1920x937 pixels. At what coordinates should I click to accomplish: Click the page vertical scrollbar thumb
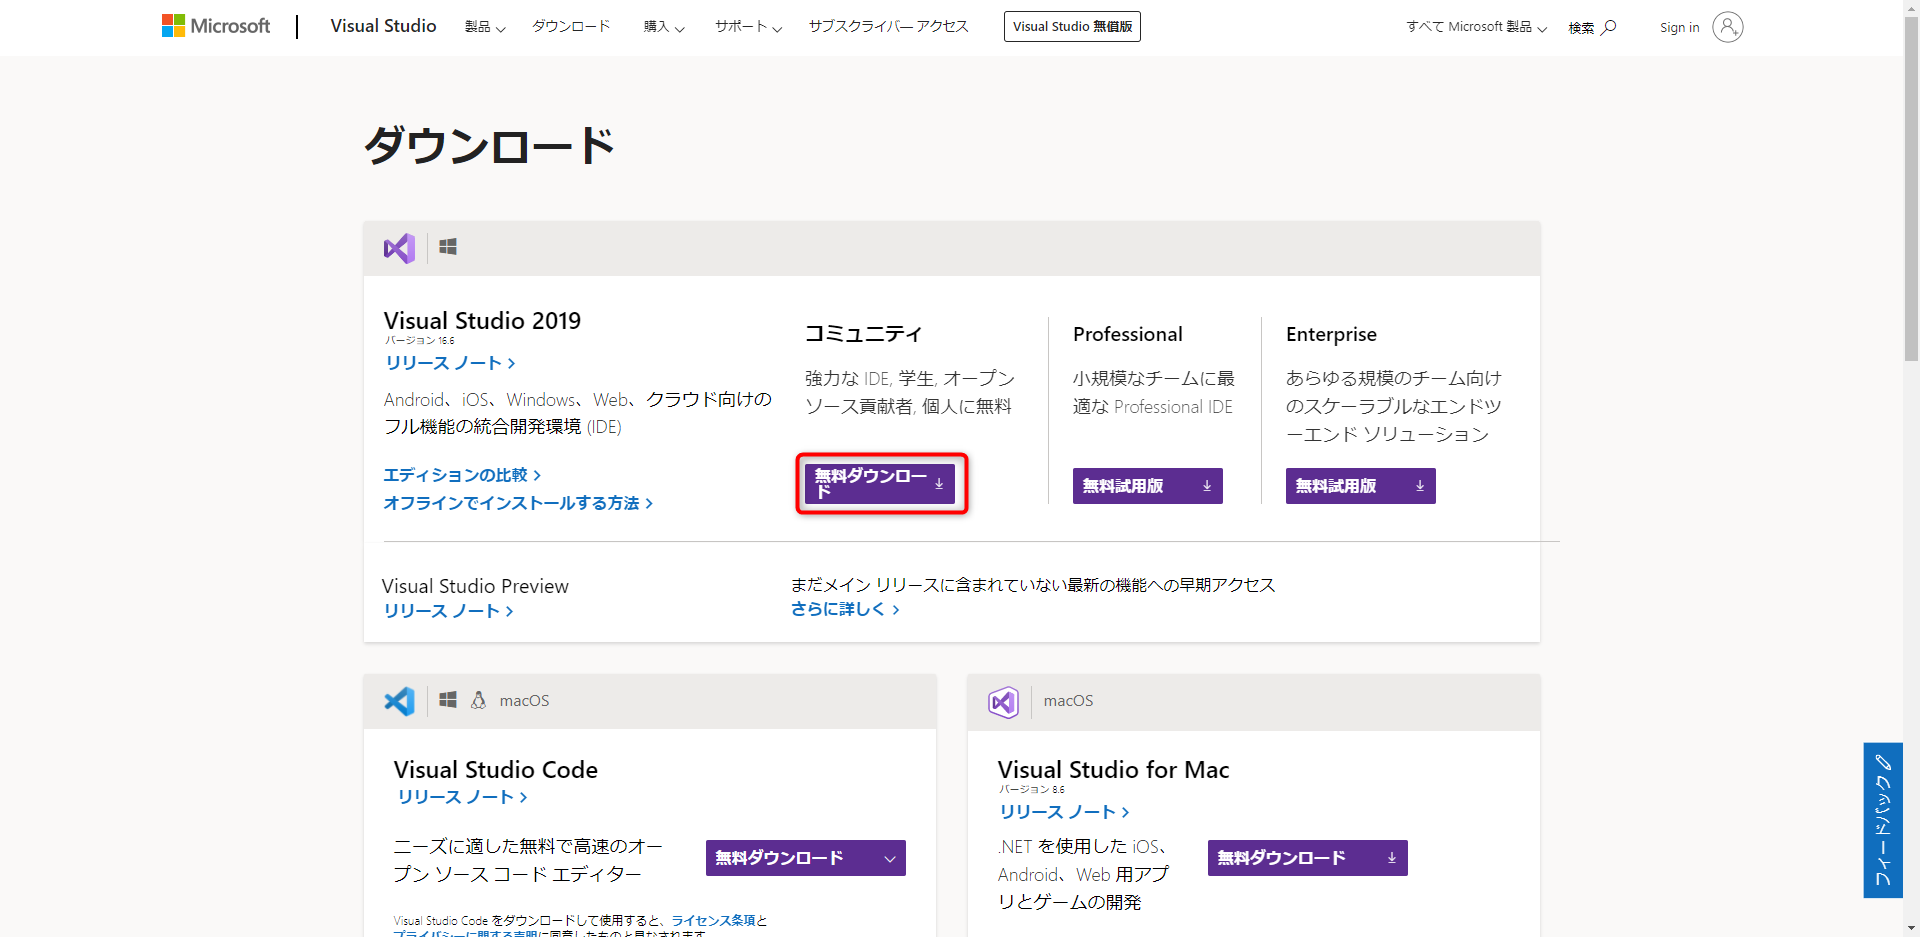pyautogui.click(x=1911, y=190)
